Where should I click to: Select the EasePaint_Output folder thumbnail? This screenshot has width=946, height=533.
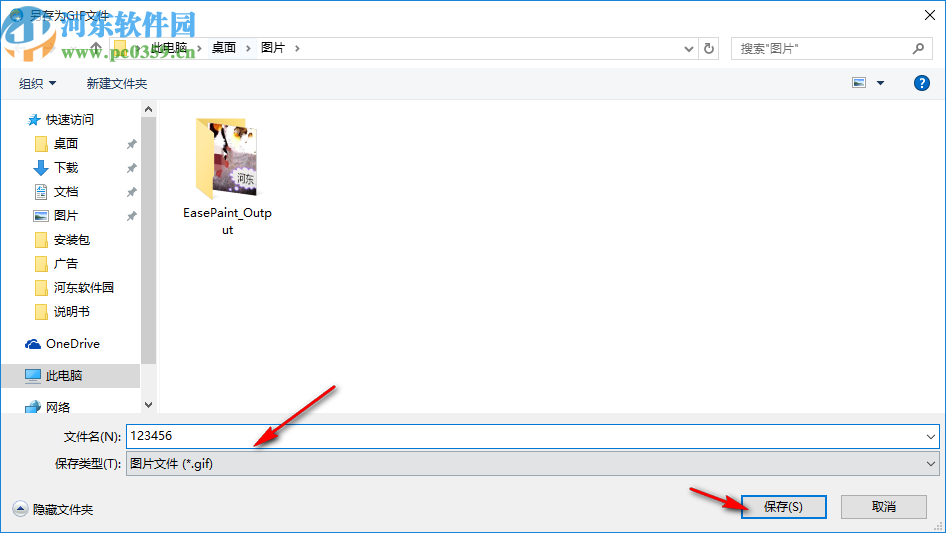(x=226, y=158)
